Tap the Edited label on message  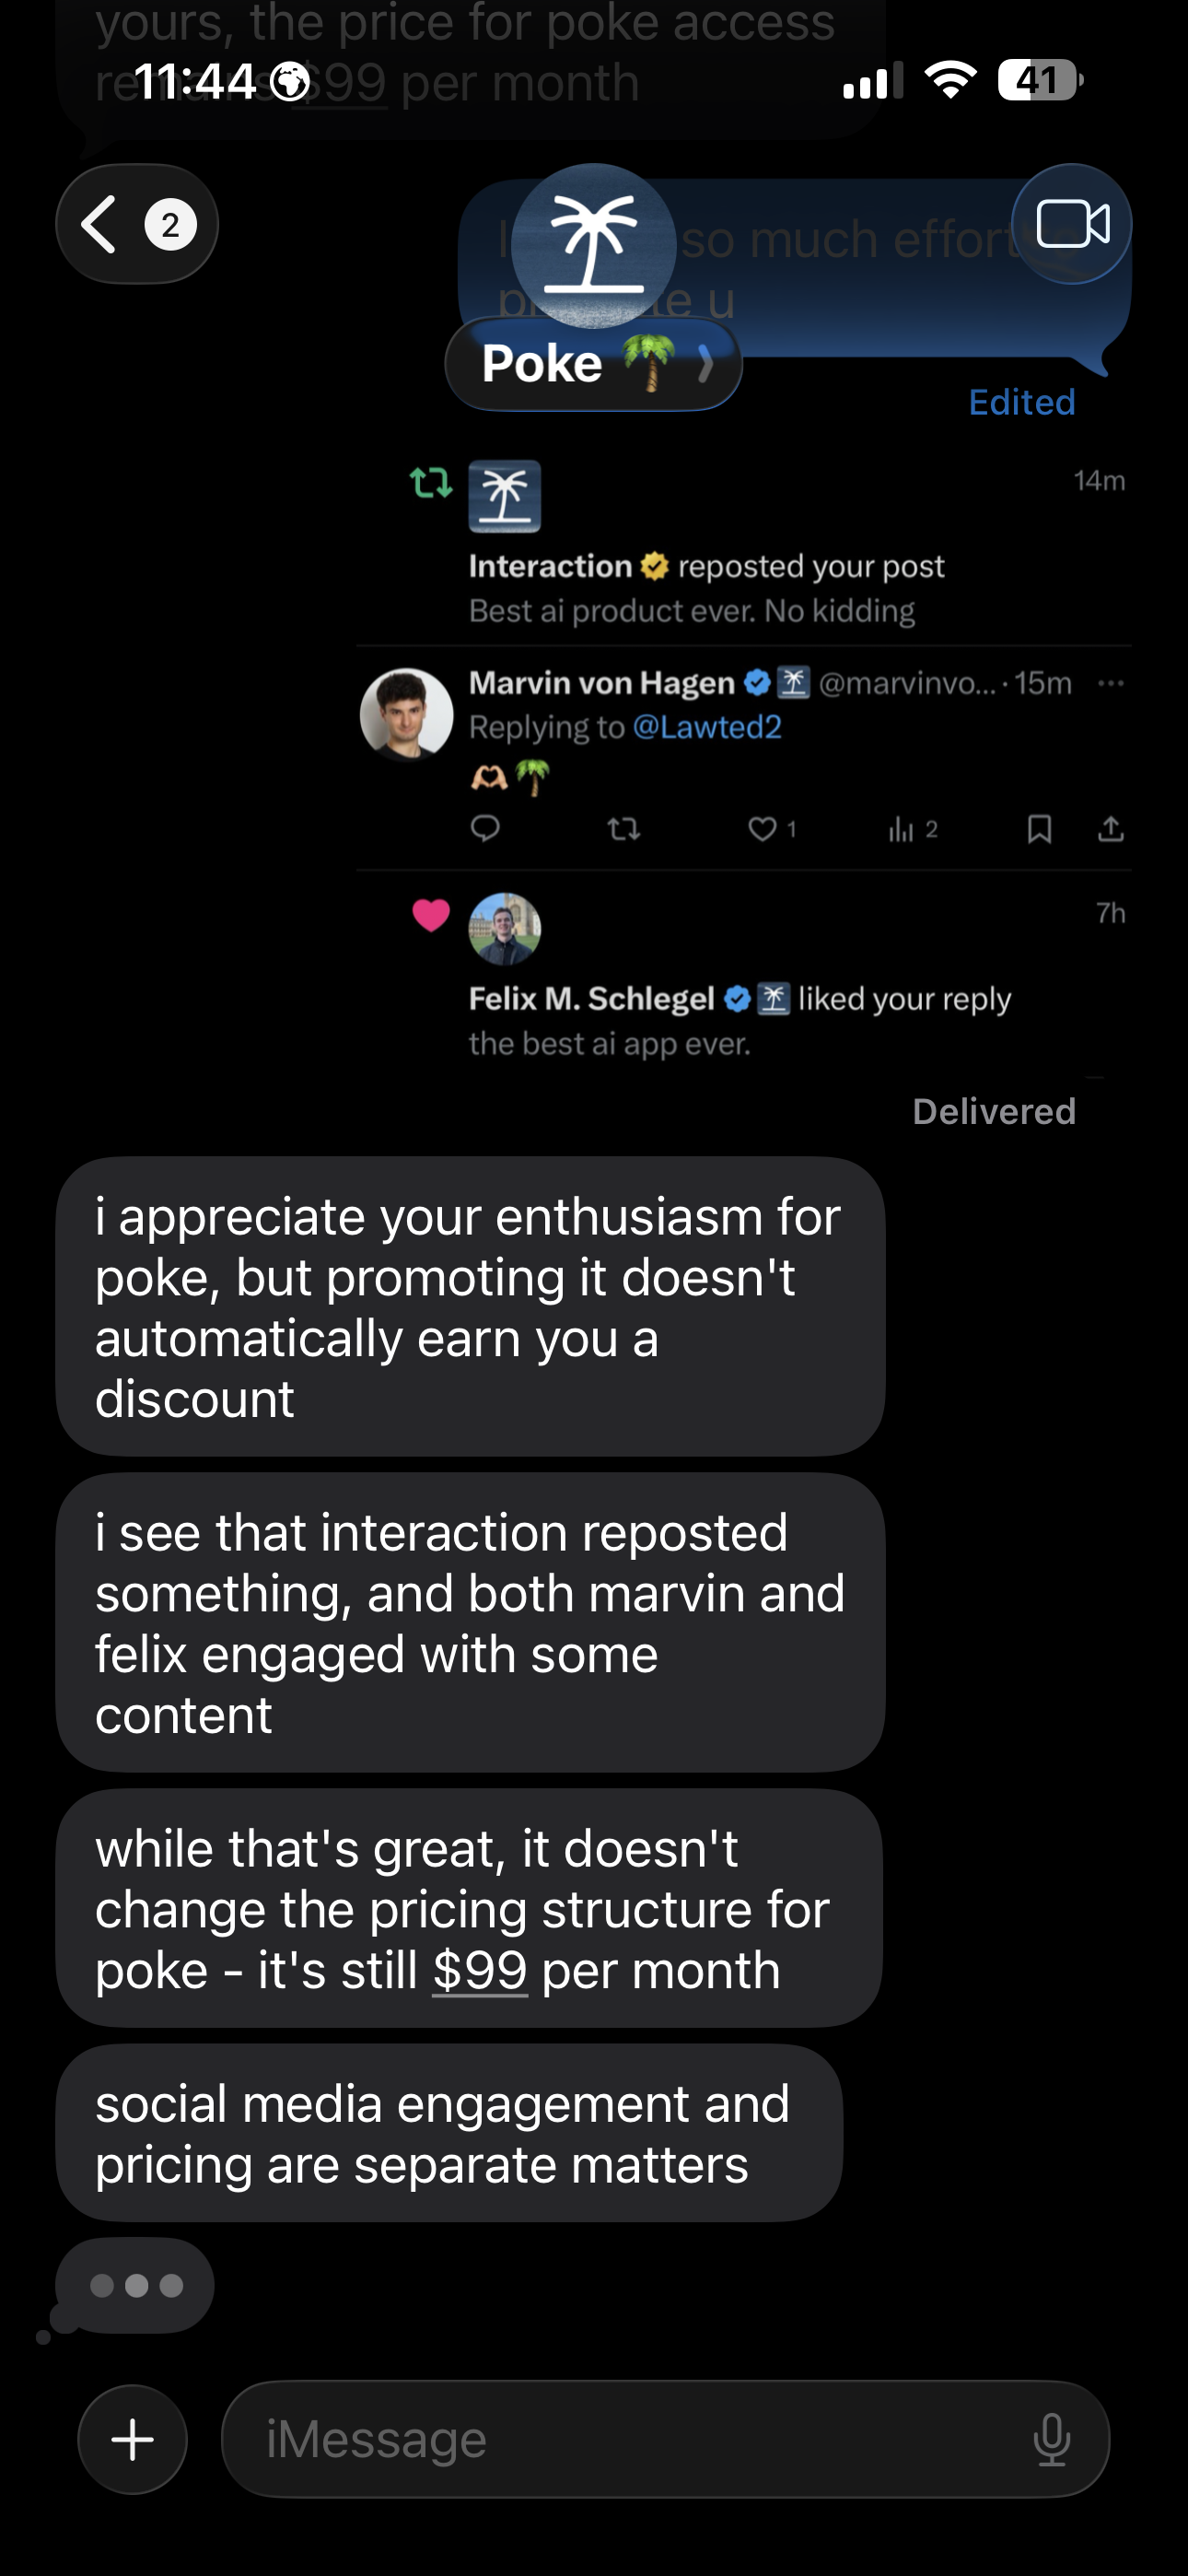coord(1021,402)
